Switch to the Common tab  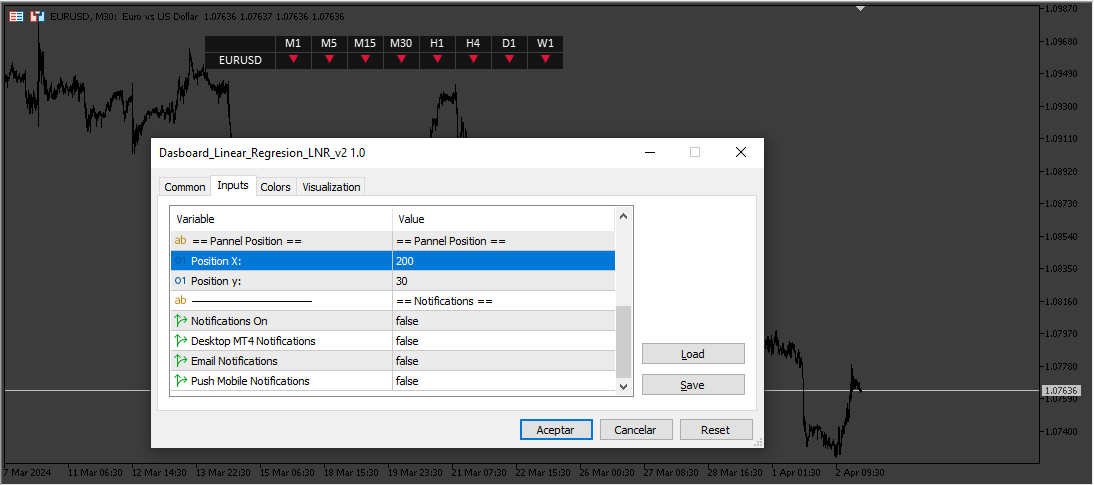coord(185,187)
